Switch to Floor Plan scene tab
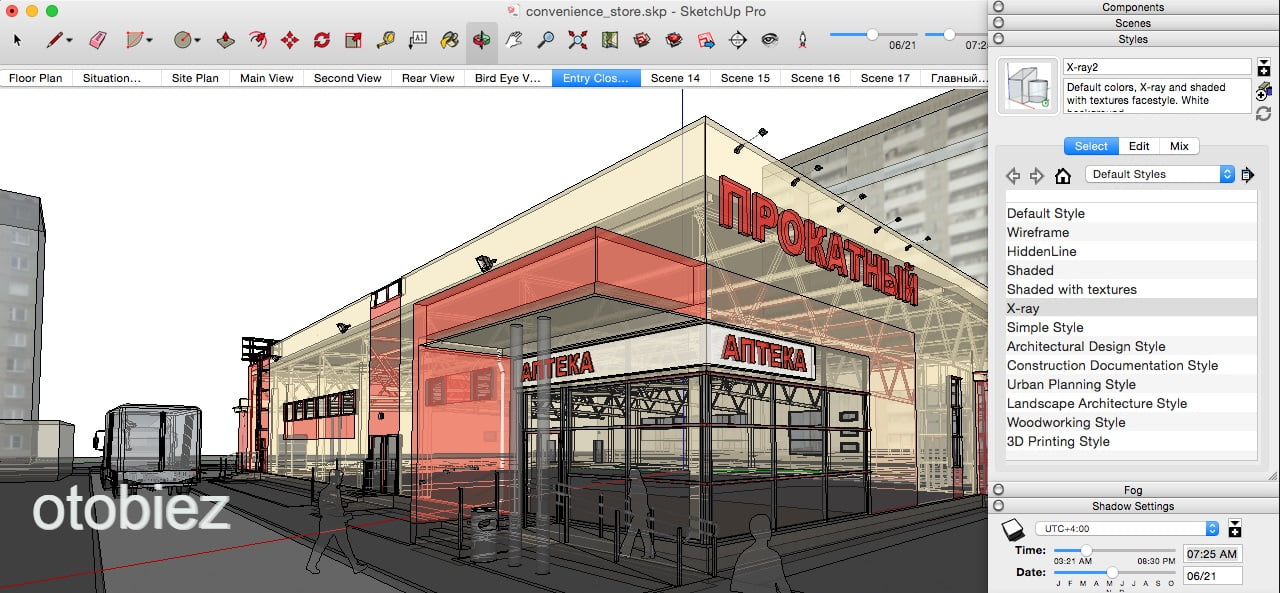Viewport: 1280px width, 593px height. 35,78
